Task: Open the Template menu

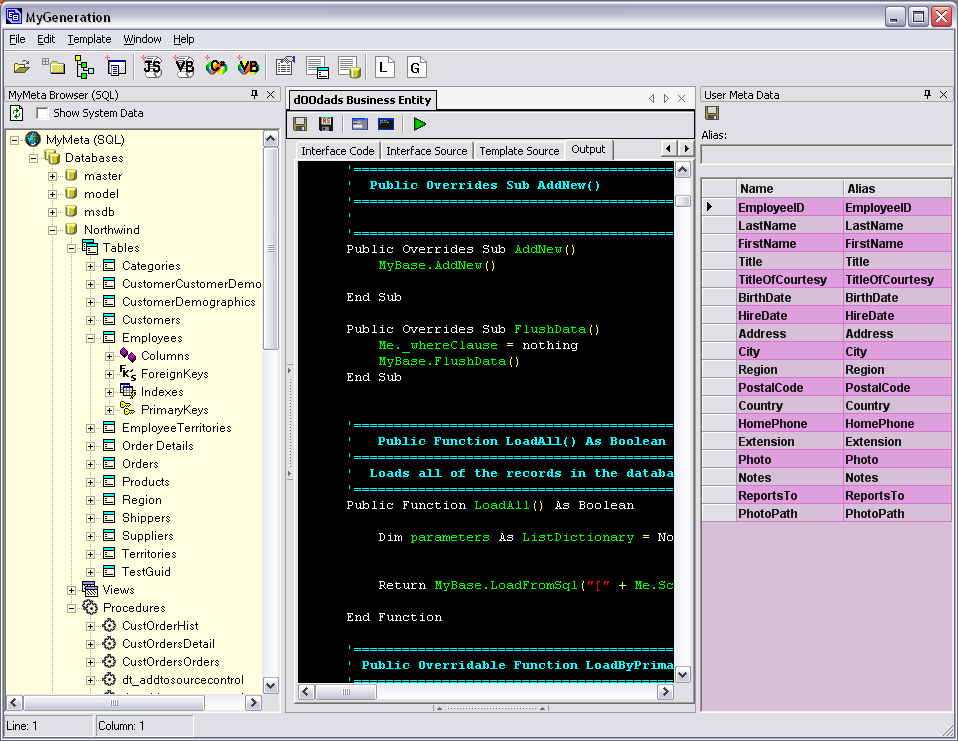Action: 89,39
